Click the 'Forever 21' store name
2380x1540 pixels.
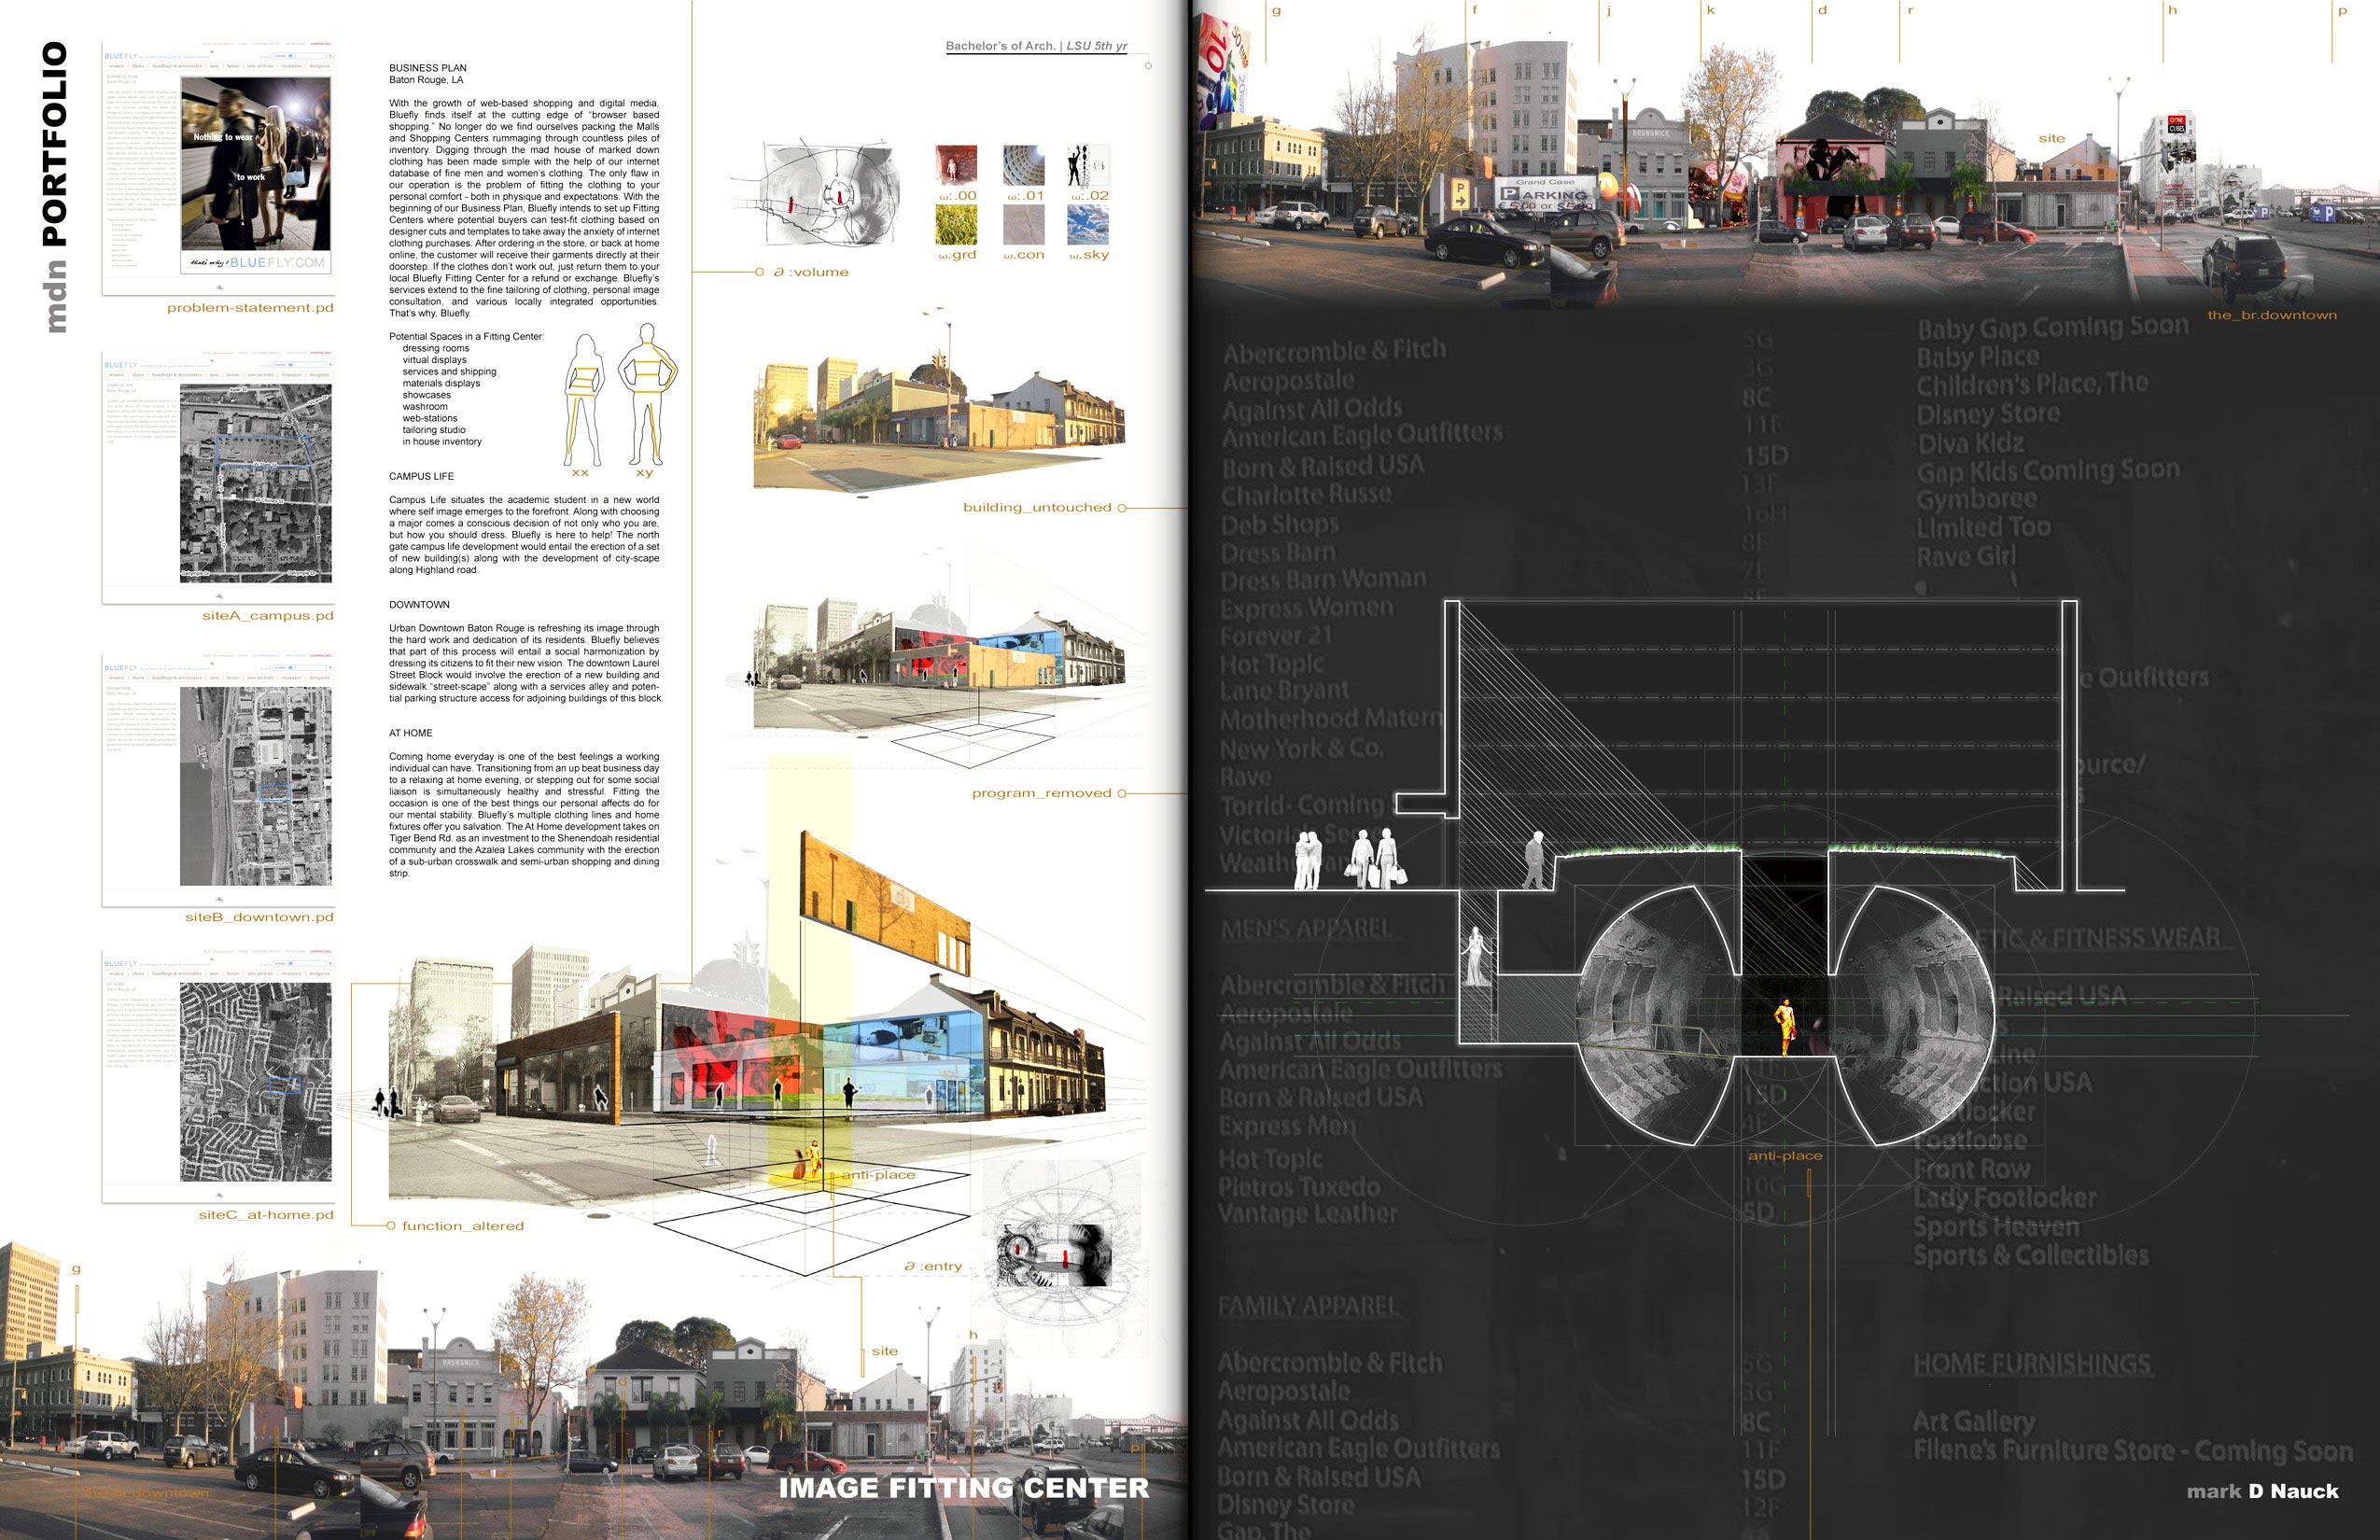tap(1276, 636)
